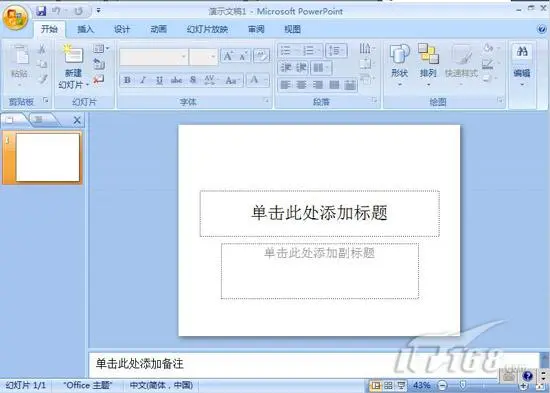Screen dimensions: 550x393
Task: Close the slides pane with X
Action: pyautogui.click(x=77, y=121)
